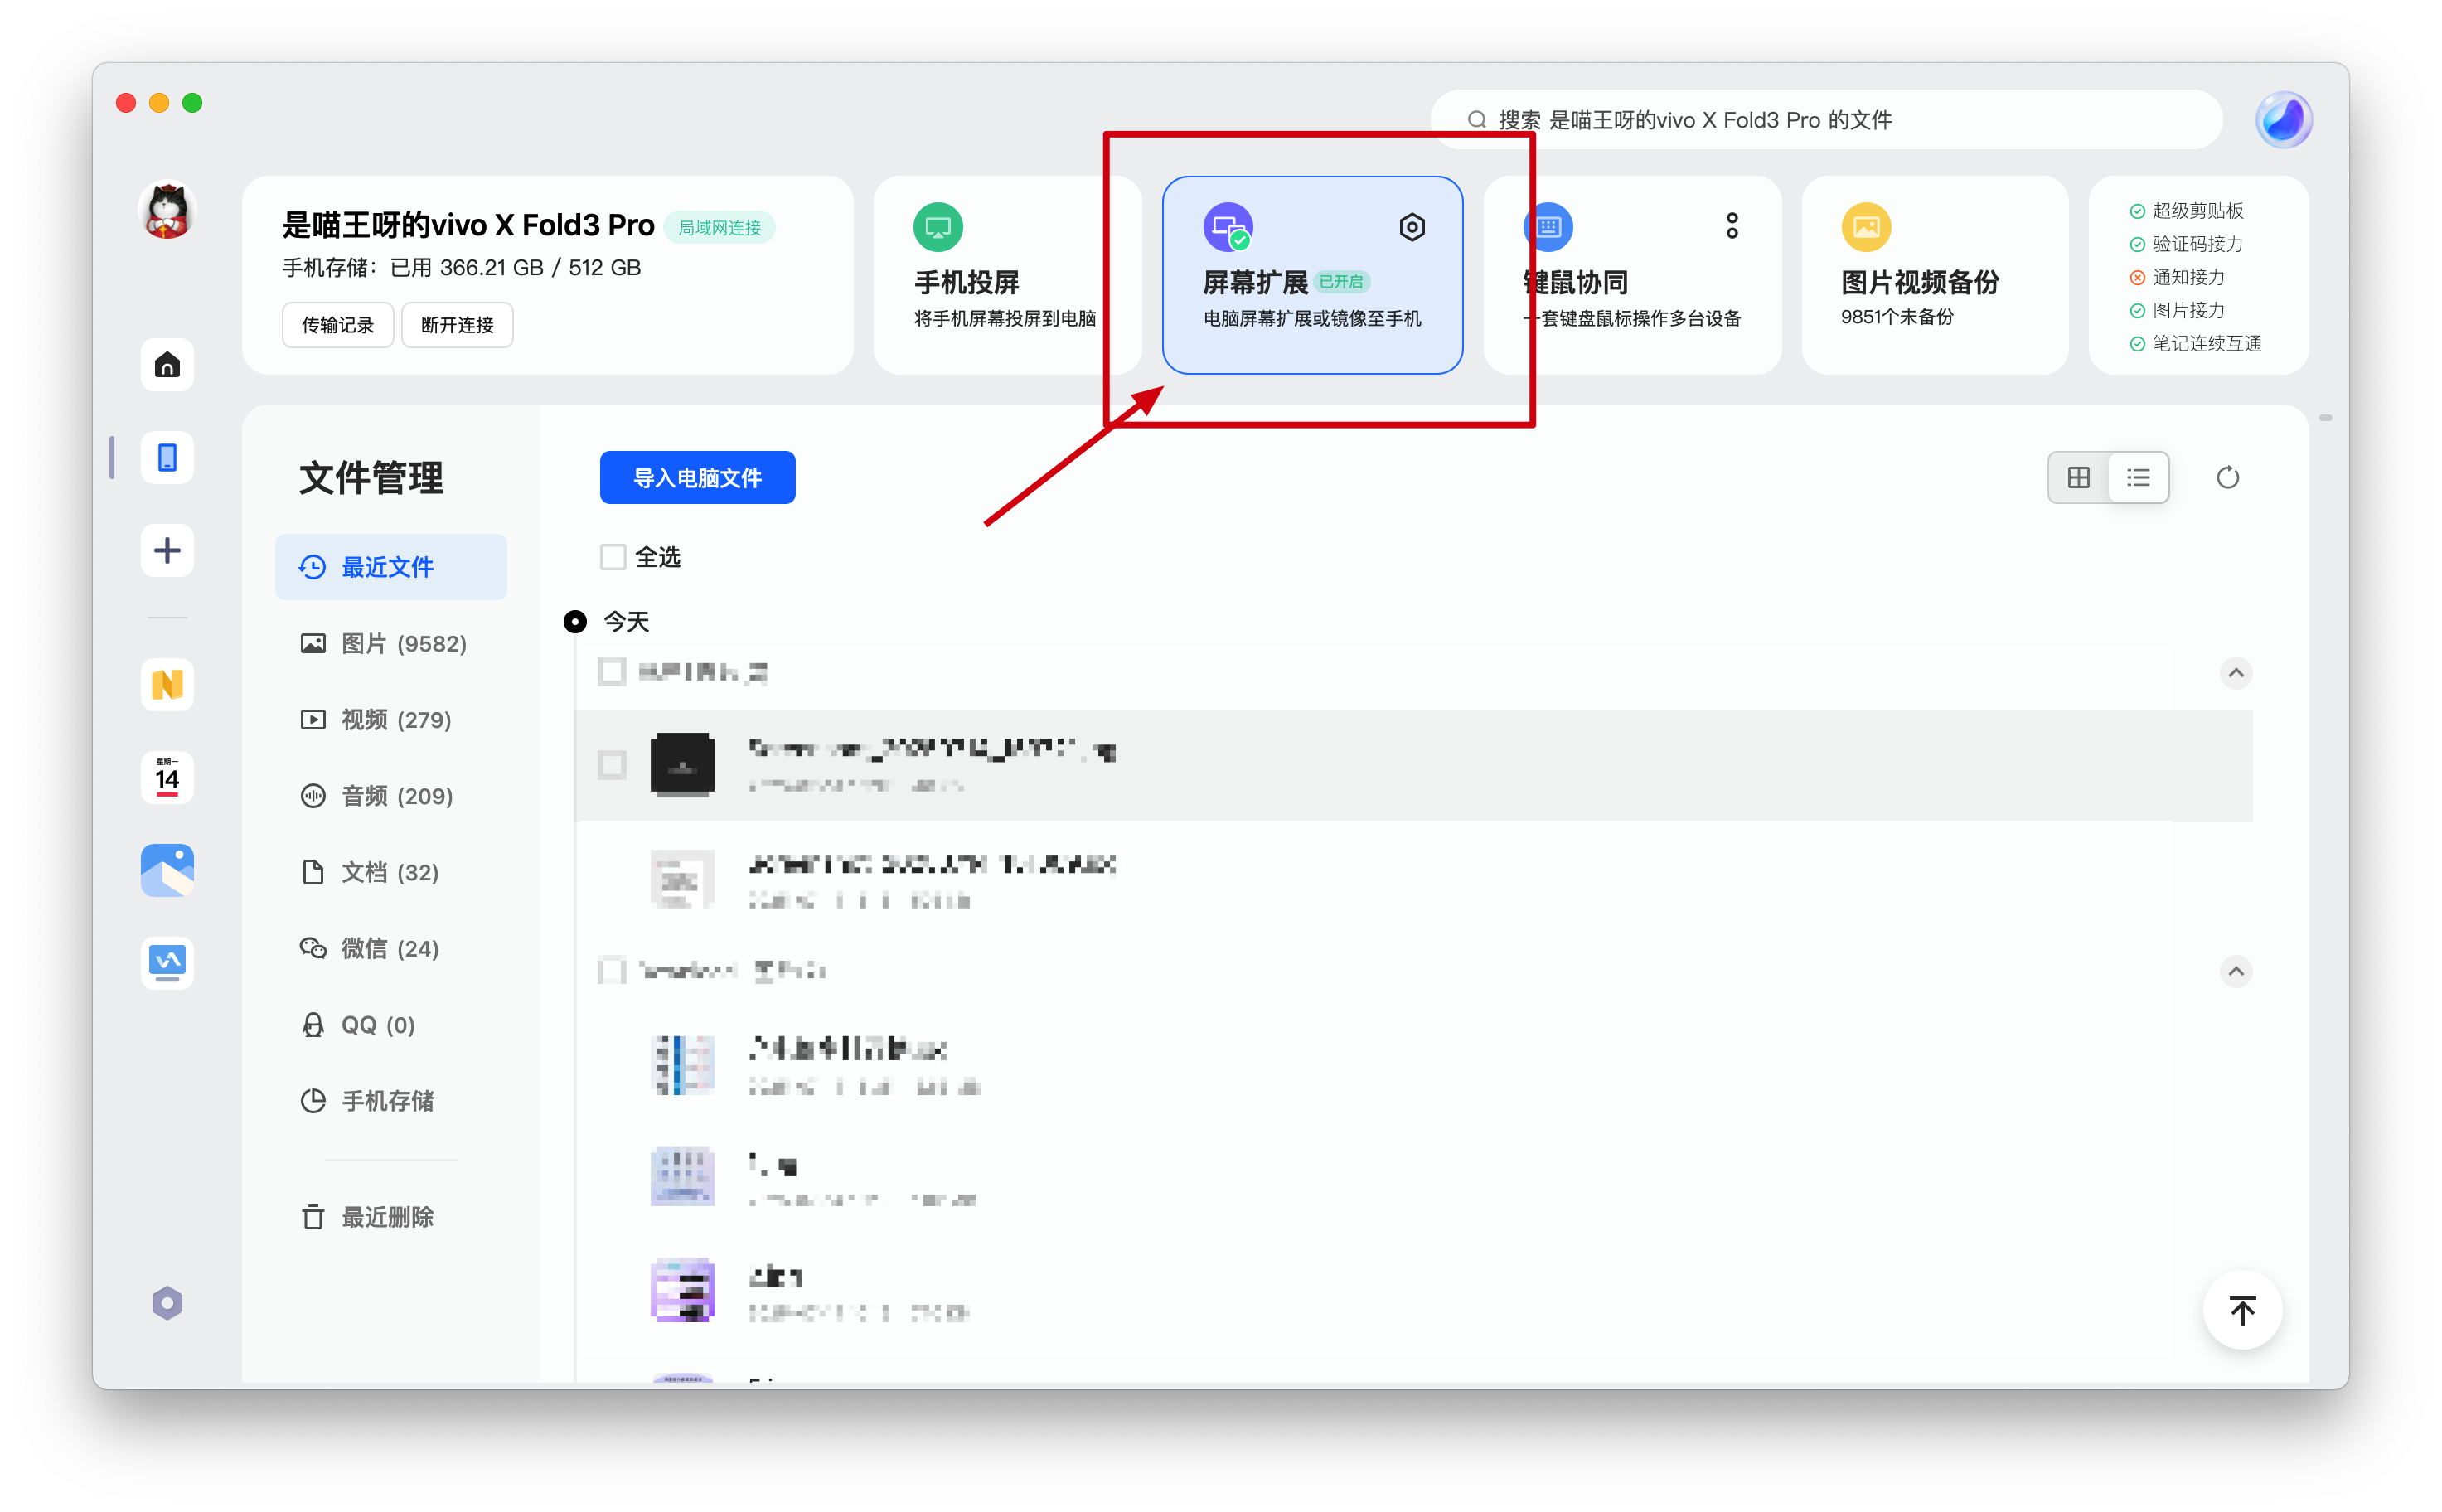
Task: Open the 图片视频备份 card
Action: 1934,275
